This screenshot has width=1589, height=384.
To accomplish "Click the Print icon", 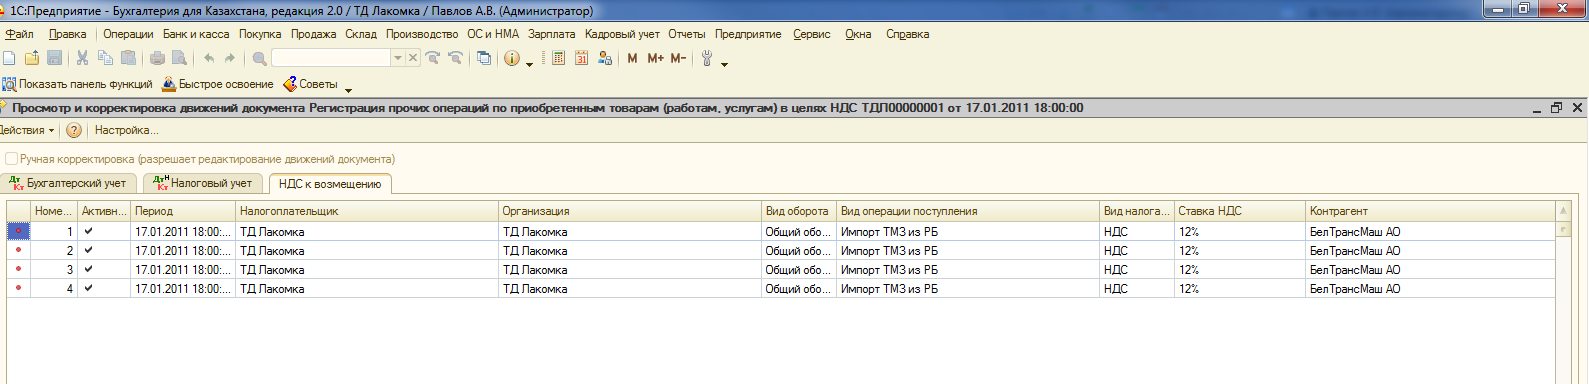I will [157, 58].
